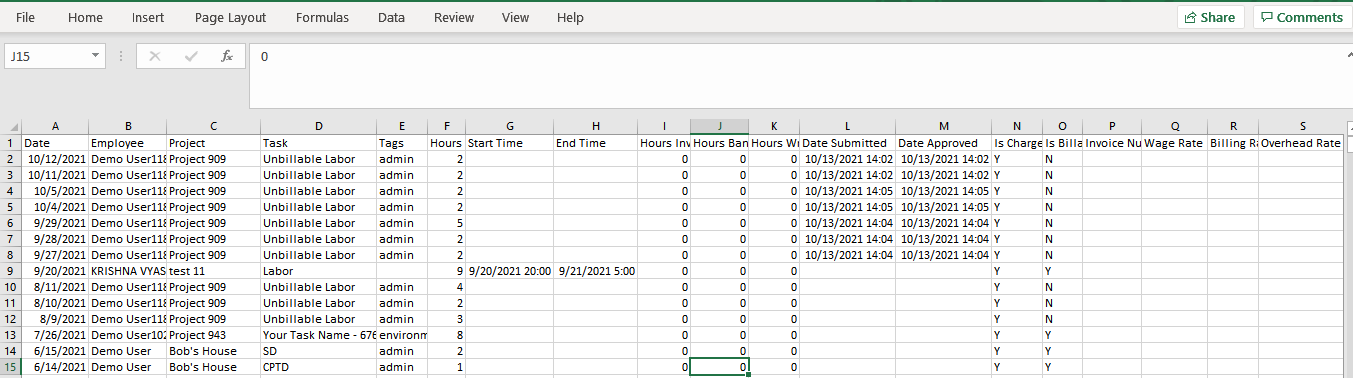Screen dimensions: 1353x378
Task: Select the 'Labor' task cell in row 9
Action: pos(318,271)
